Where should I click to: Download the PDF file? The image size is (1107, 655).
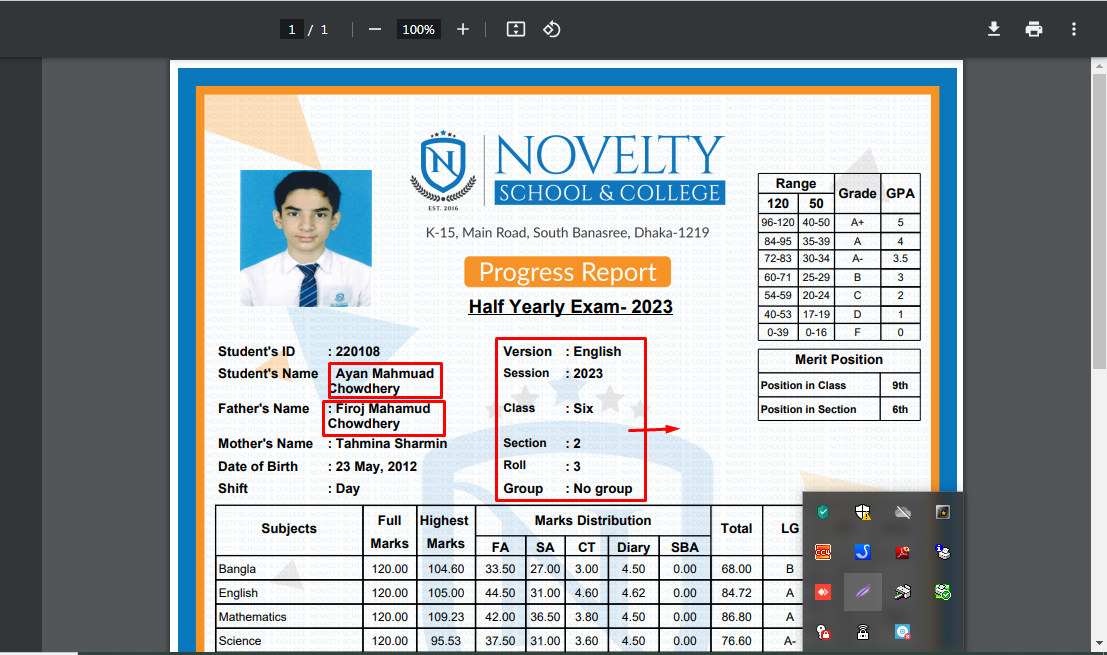(993, 29)
